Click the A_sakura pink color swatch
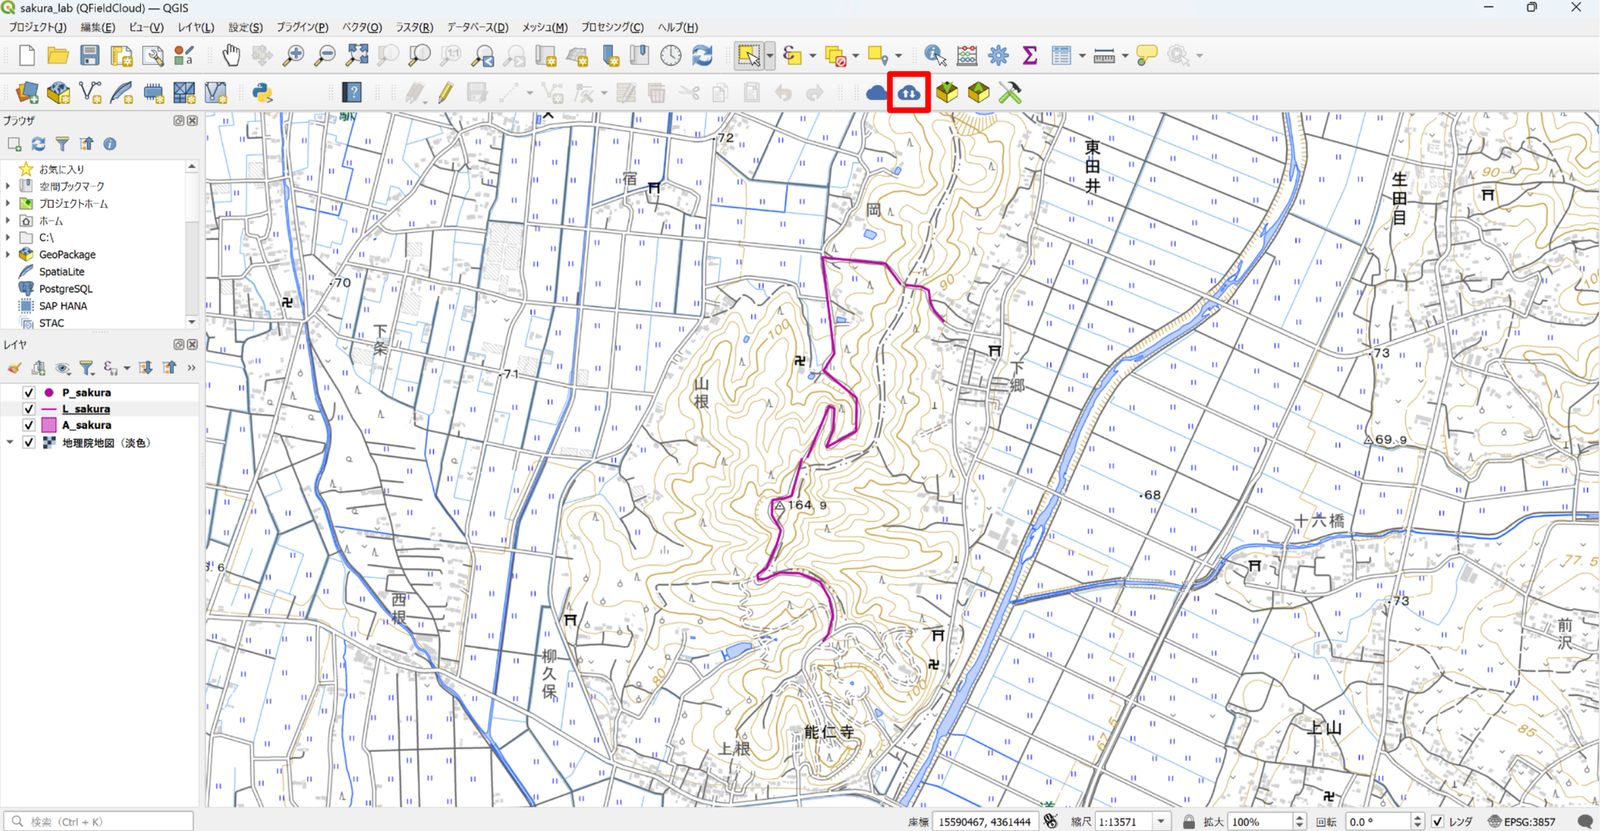The image size is (1600, 831). tap(49, 425)
